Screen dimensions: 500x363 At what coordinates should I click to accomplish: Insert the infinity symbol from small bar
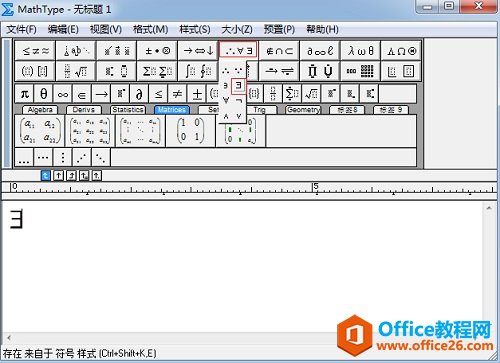tap(63, 94)
